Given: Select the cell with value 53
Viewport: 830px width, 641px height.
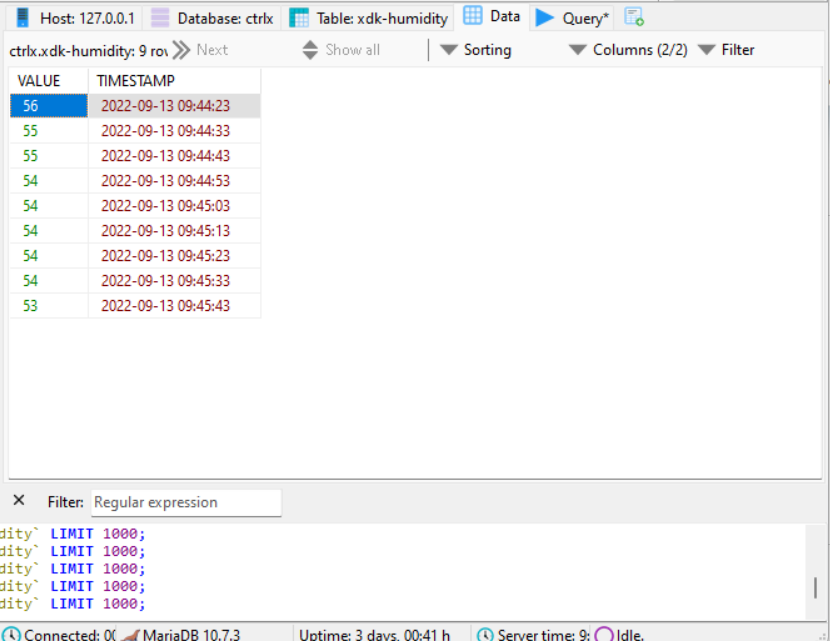Looking at the screenshot, I should (x=31, y=306).
